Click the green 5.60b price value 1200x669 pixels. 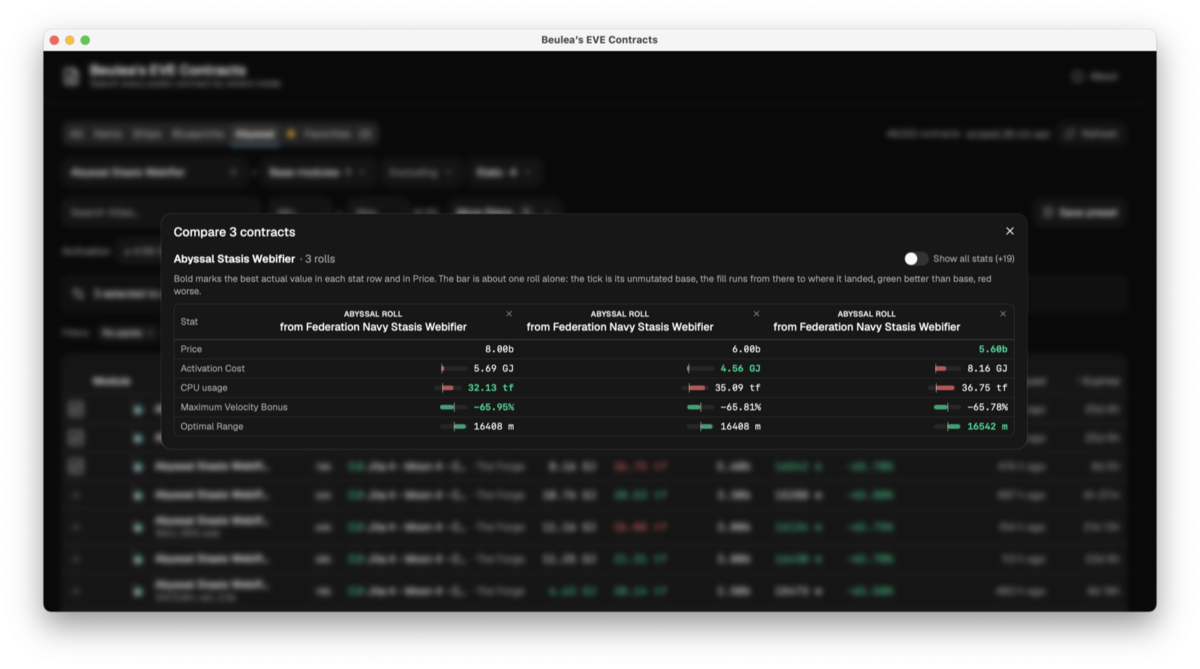tap(993, 350)
